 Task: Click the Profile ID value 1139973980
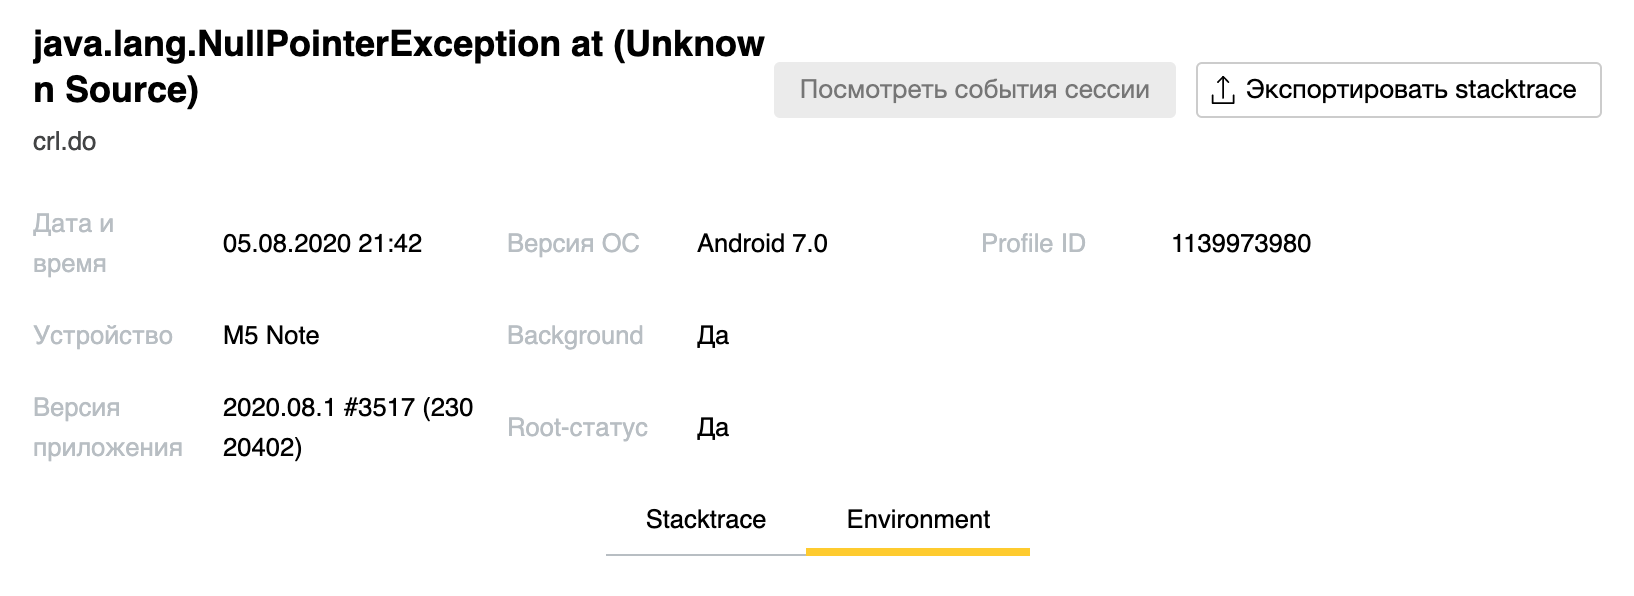coord(1240,244)
